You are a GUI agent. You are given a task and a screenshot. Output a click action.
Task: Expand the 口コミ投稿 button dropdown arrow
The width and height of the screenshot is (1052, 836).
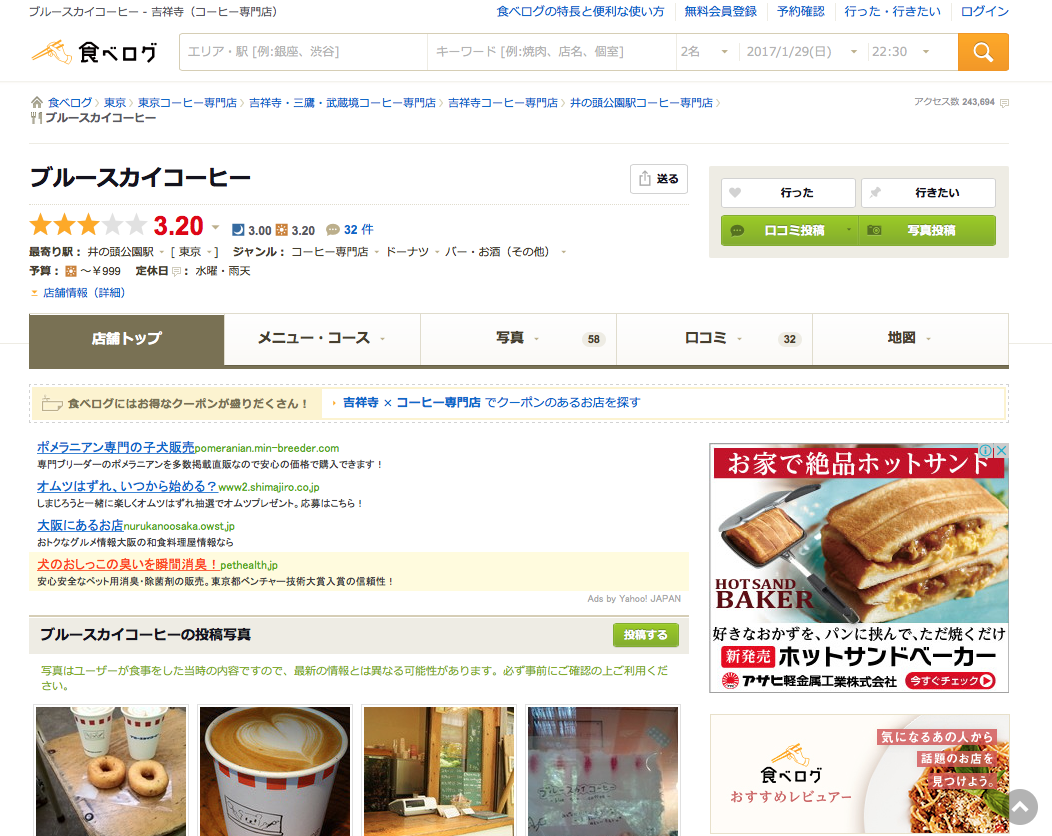(849, 230)
